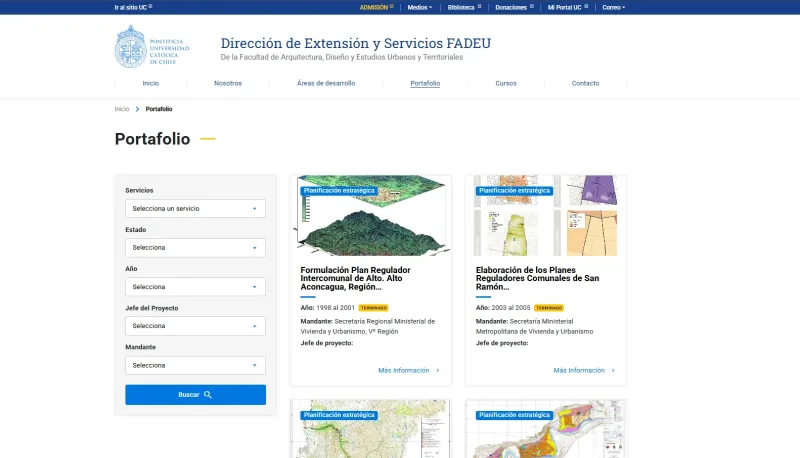The image size is (800, 458).
Task: Open the Medios top menu
Action: click(x=419, y=8)
